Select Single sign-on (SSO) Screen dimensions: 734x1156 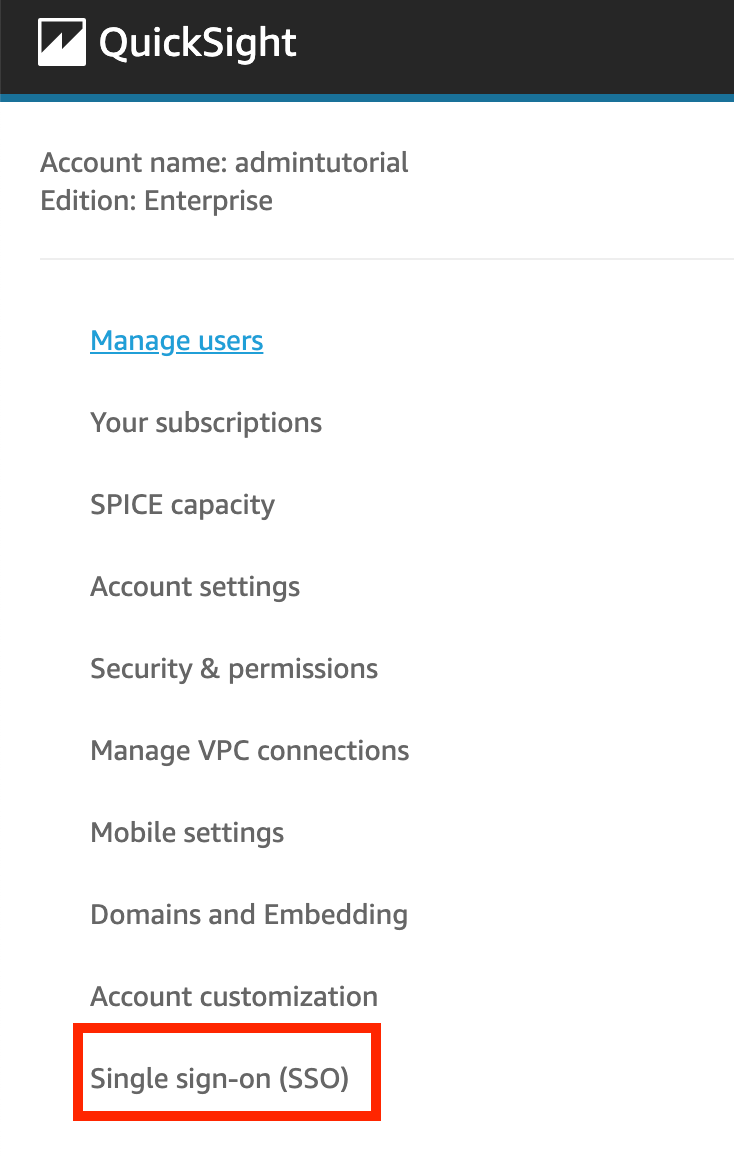click(219, 1079)
